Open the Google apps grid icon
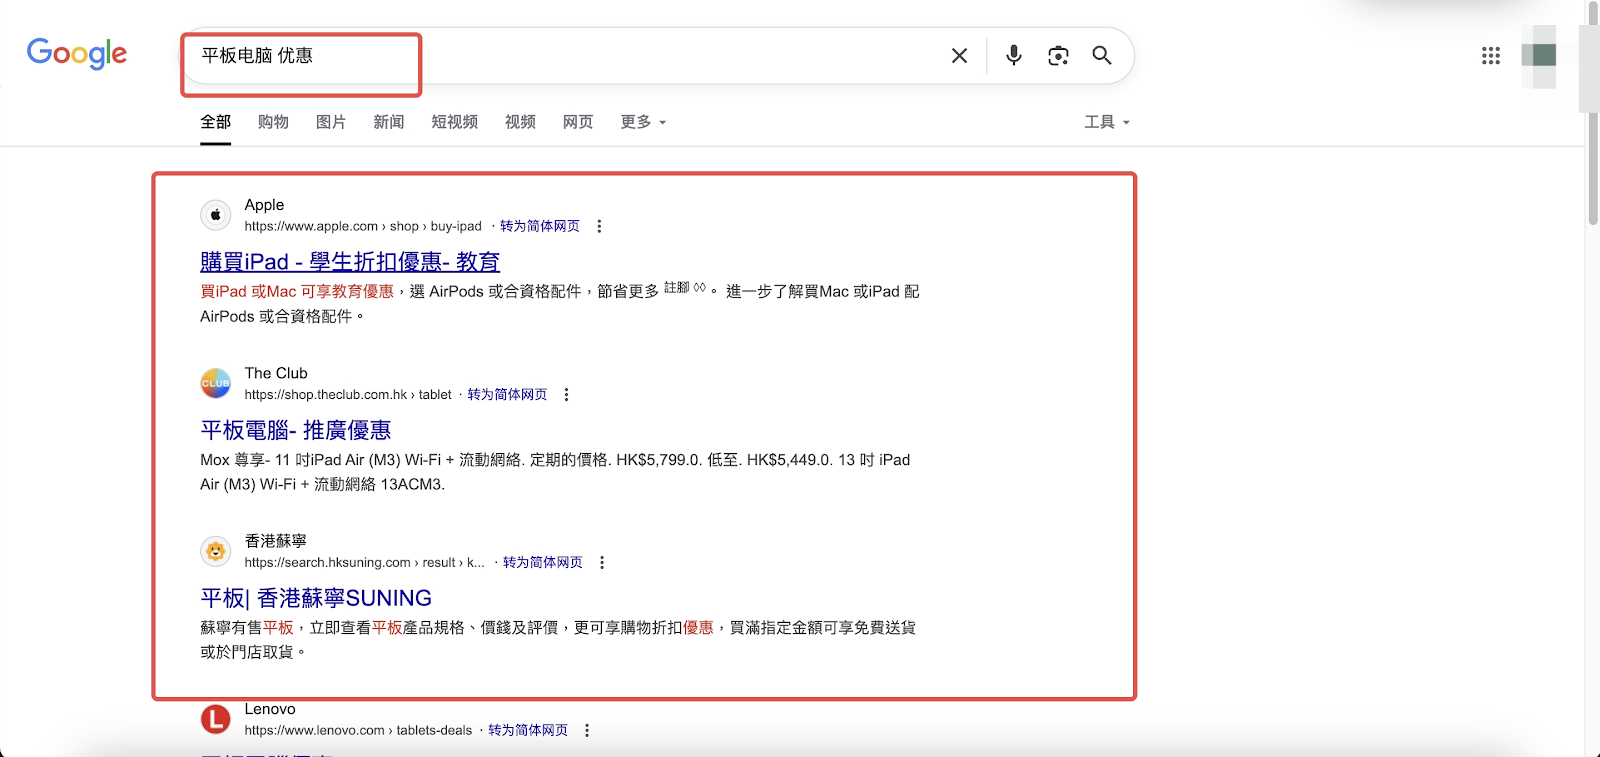The image size is (1600, 757). [1491, 56]
